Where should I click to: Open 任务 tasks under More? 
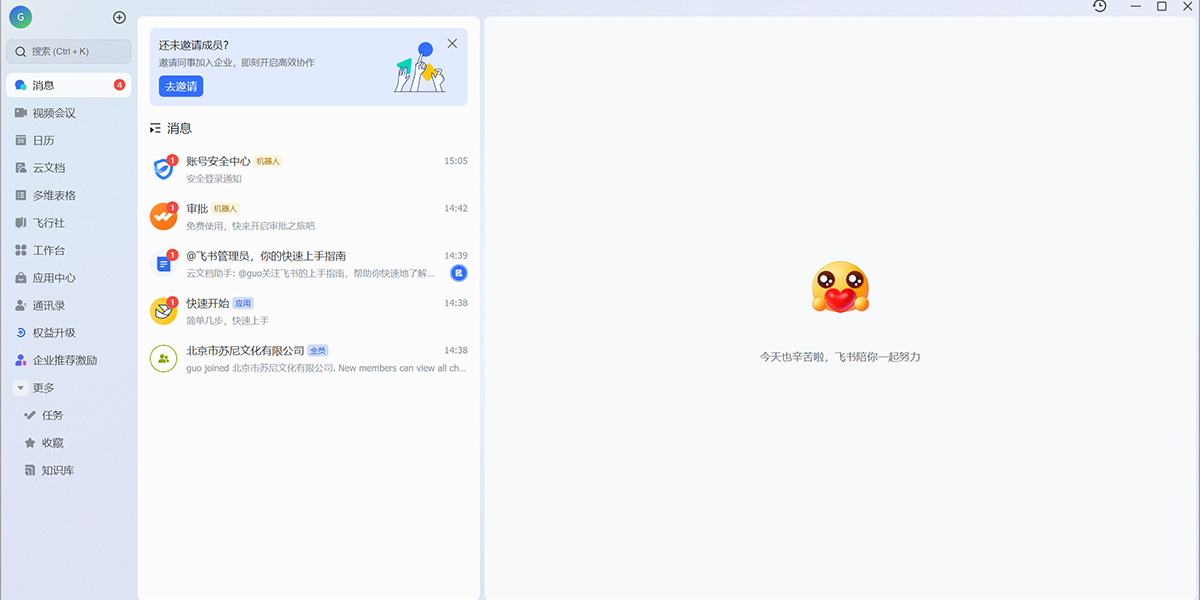coord(52,415)
